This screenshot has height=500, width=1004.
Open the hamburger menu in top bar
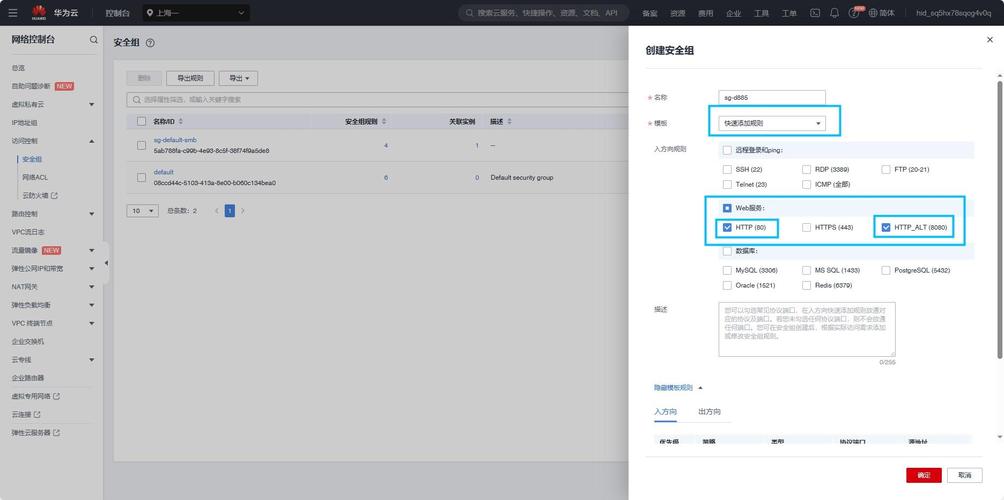[x=12, y=13]
